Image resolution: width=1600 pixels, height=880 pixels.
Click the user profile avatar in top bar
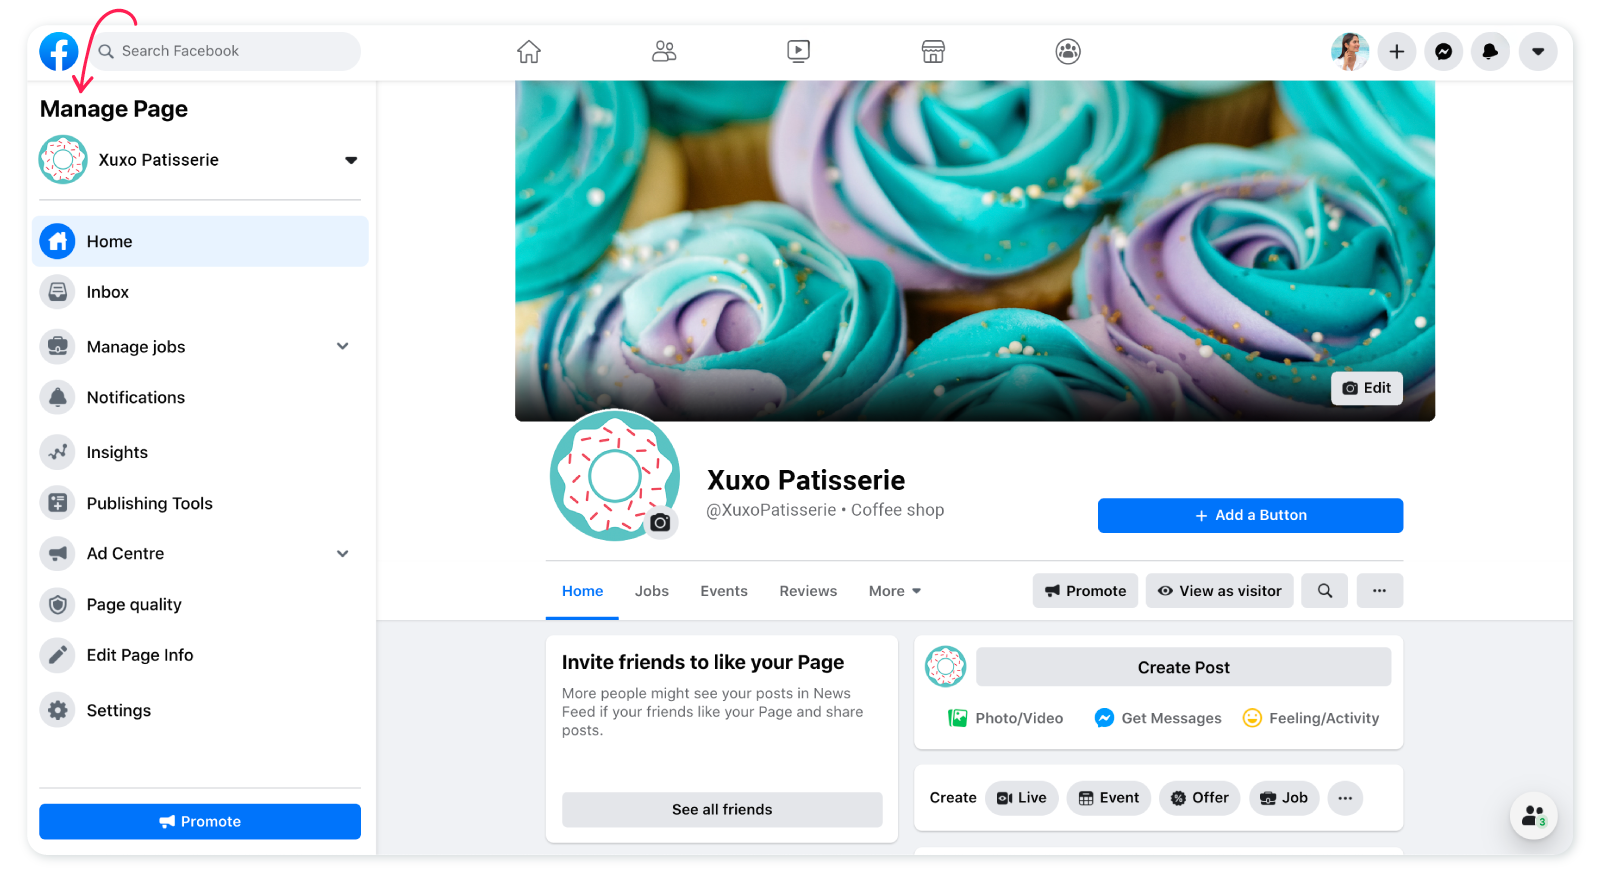click(x=1350, y=51)
